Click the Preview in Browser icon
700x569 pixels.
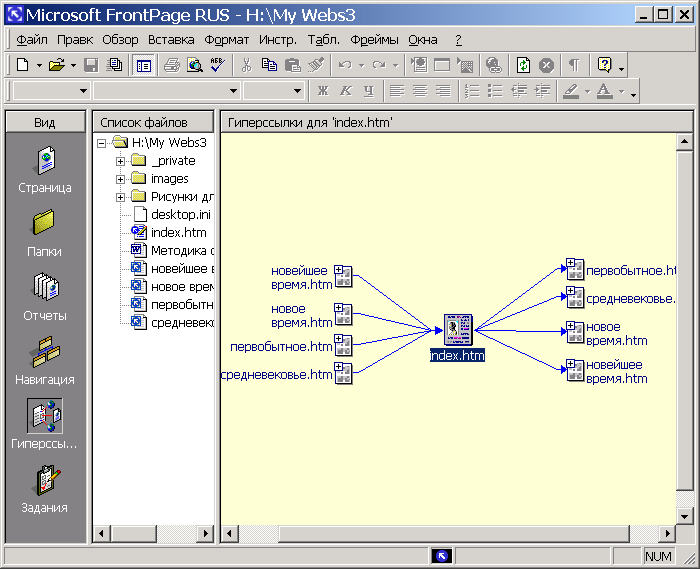pyautogui.click(x=195, y=65)
